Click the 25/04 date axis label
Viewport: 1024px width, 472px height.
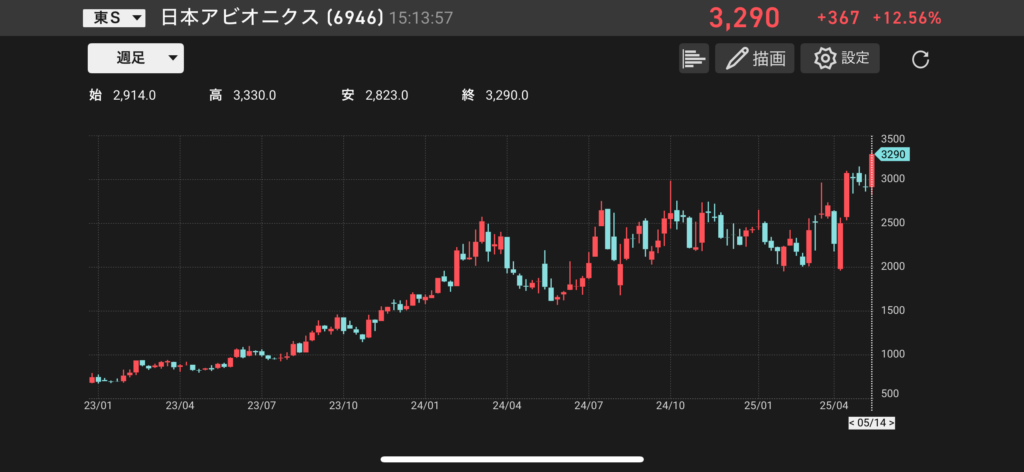click(x=835, y=405)
